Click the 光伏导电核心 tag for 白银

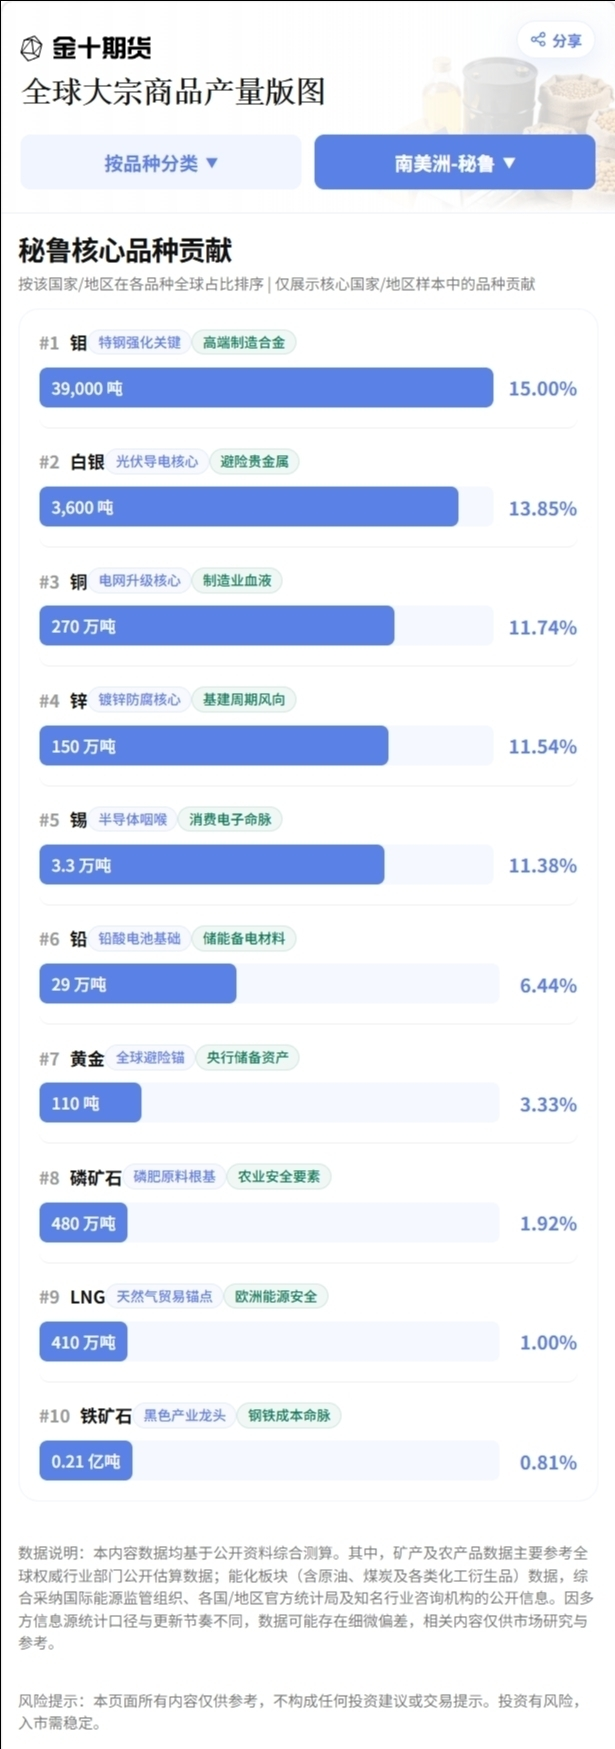[x=157, y=461]
